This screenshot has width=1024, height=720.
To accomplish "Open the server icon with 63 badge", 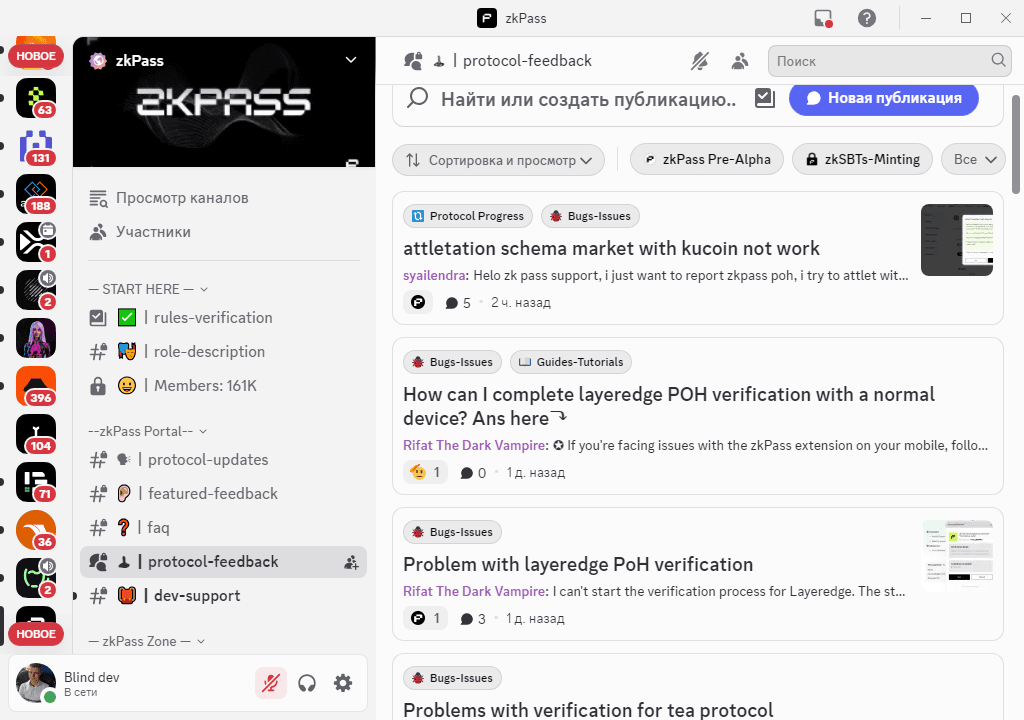I will click(36, 98).
